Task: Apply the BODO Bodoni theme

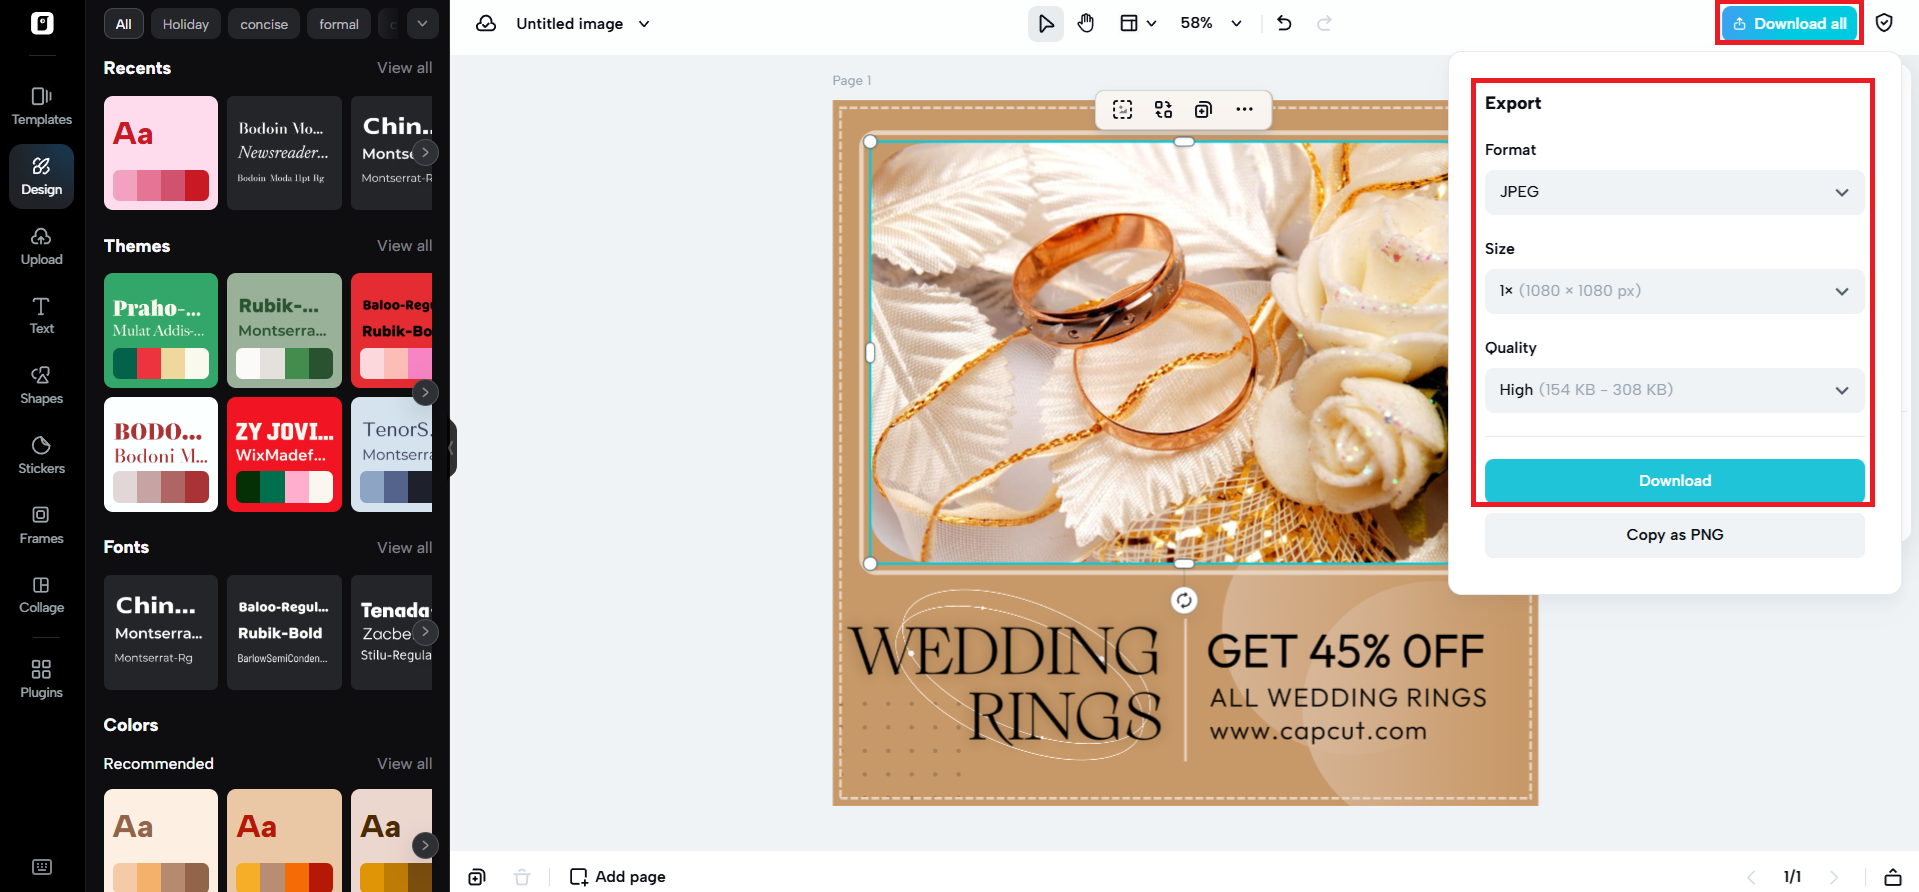Action: tap(161, 455)
